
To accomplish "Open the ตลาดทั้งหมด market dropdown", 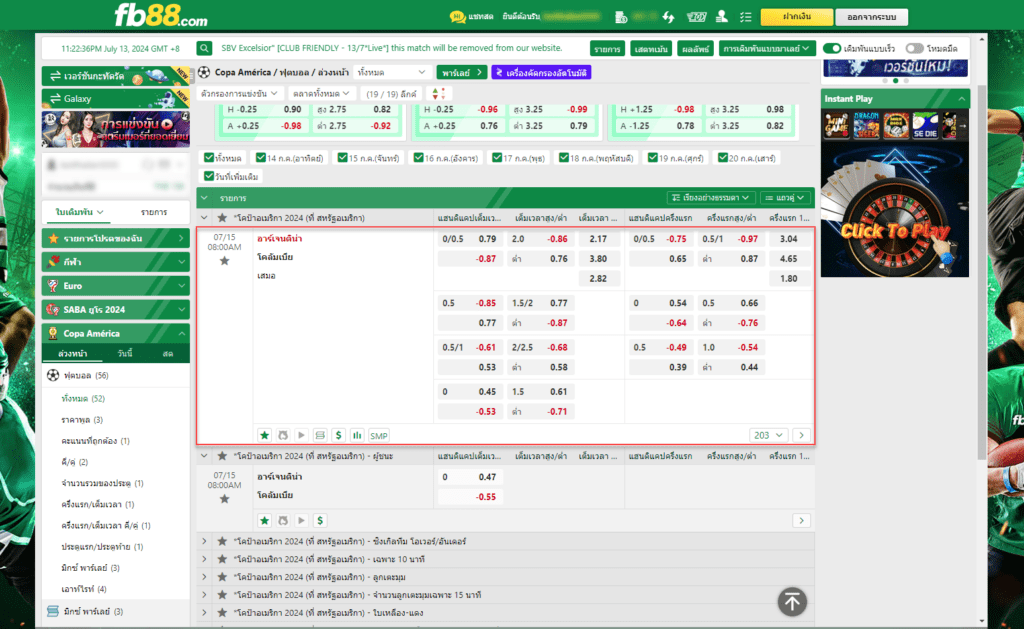I will point(321,94).
